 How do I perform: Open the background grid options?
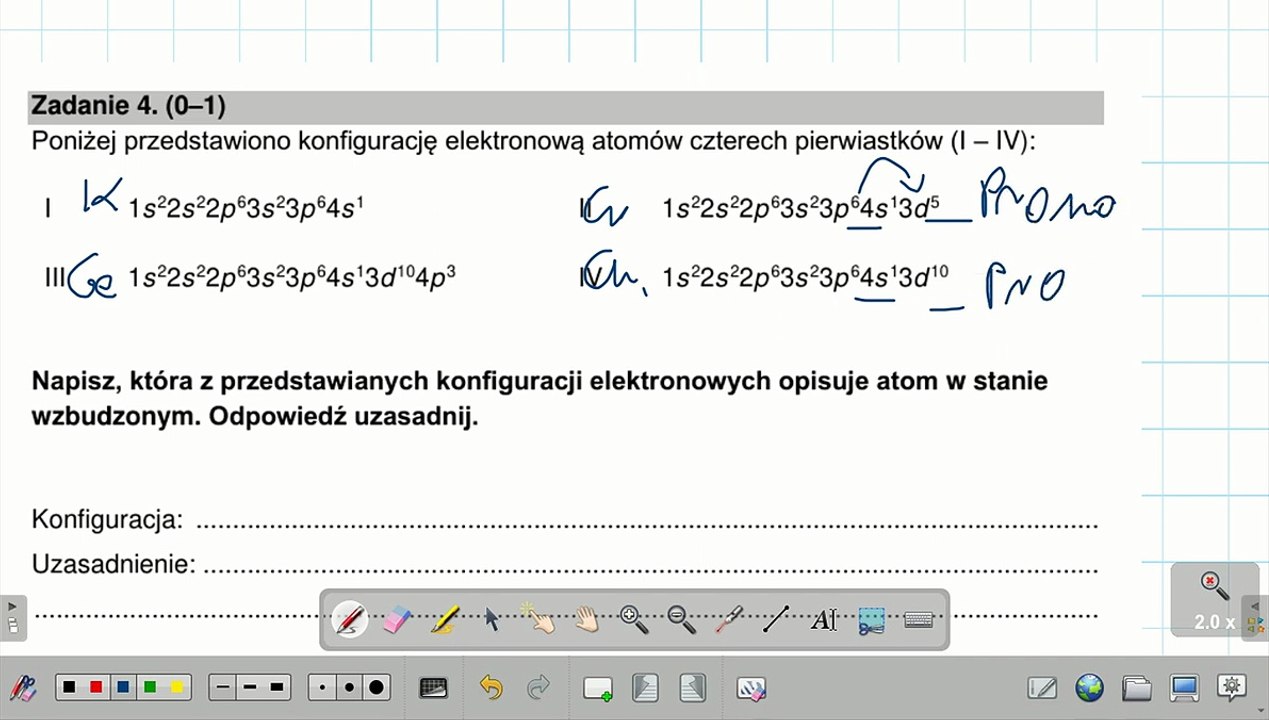click(x=433, y=688)
